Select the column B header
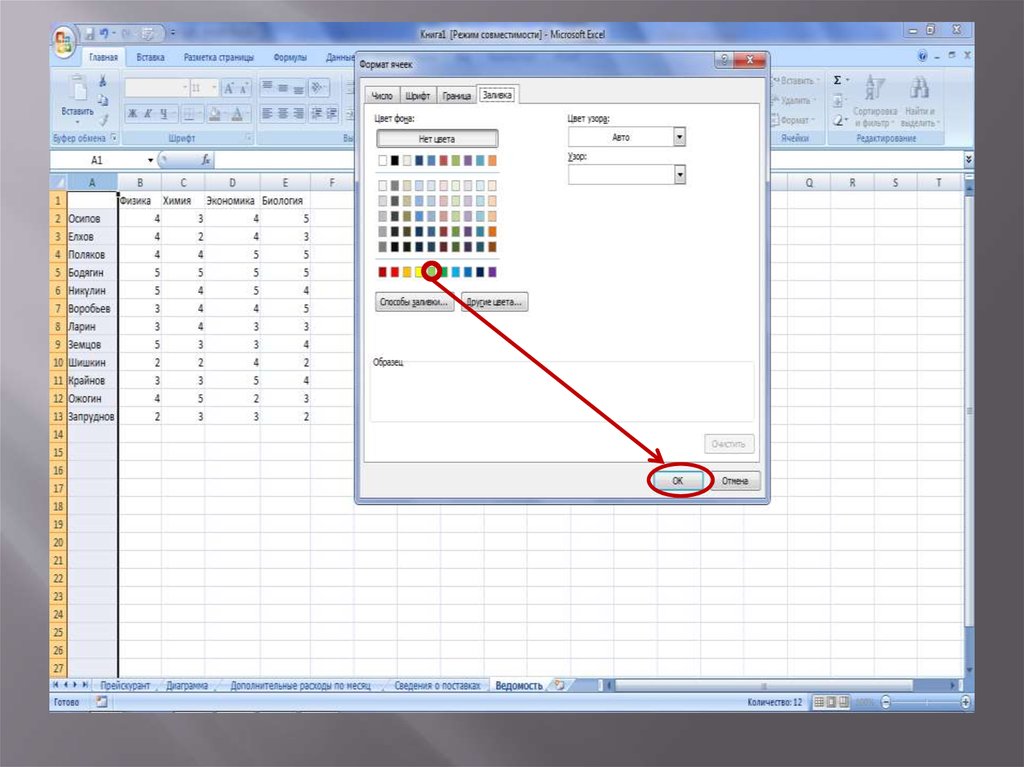 [x=140, y=183]
